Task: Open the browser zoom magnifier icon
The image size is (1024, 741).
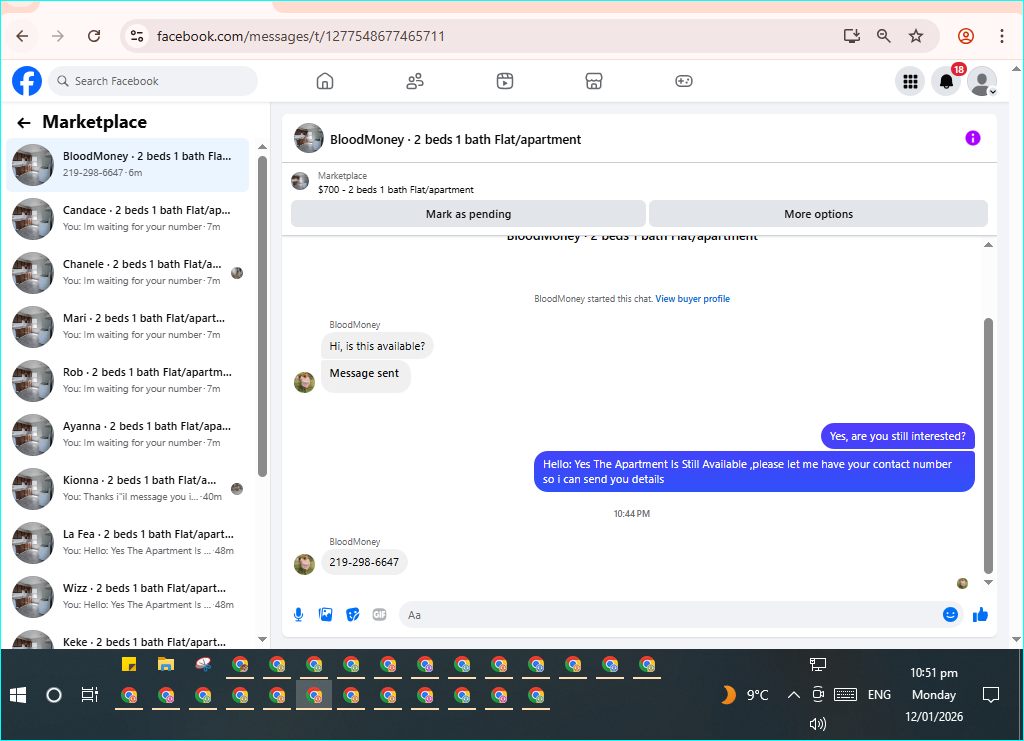Action: (883, 36)
